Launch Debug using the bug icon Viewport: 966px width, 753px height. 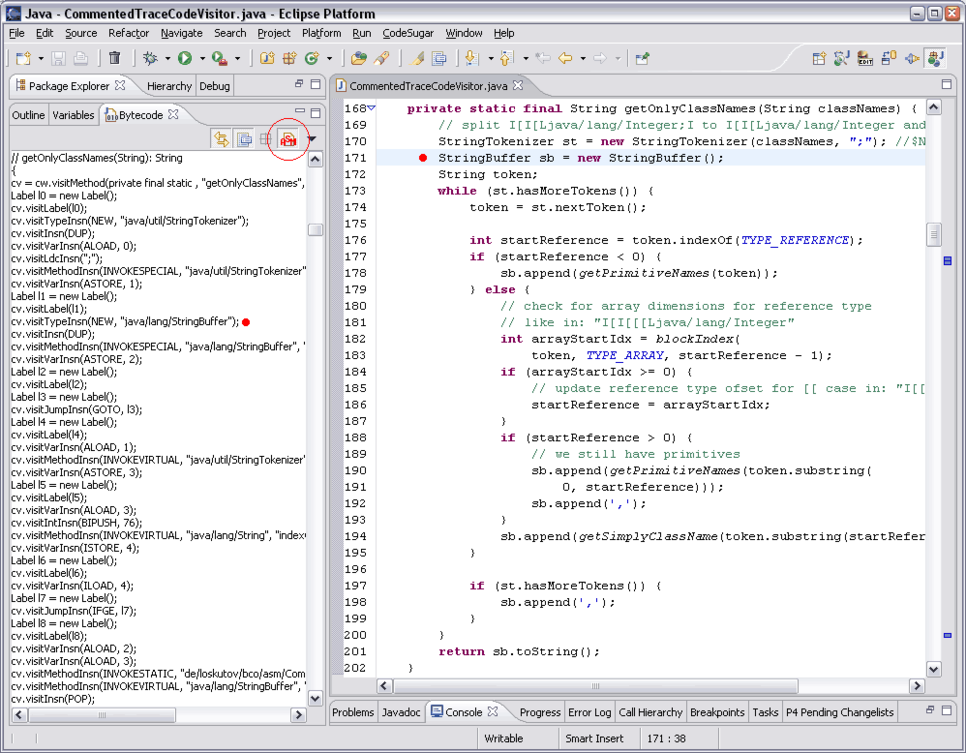[x=150, y=59]
